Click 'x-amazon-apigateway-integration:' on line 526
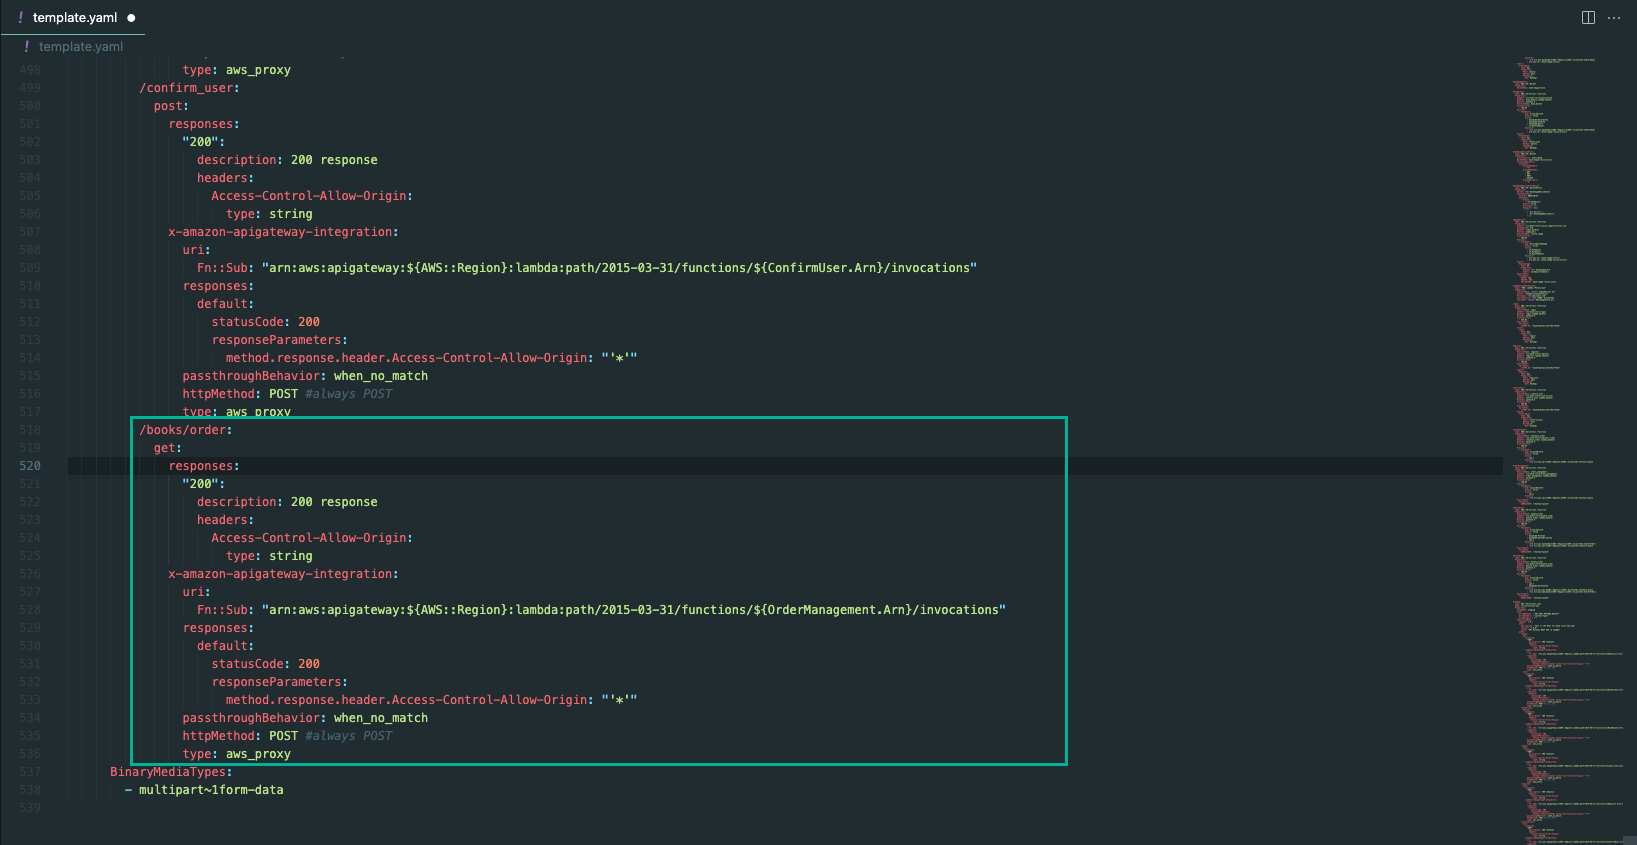Image resolution: width=1637 pixels, height=845 pixels. [283, 574]
